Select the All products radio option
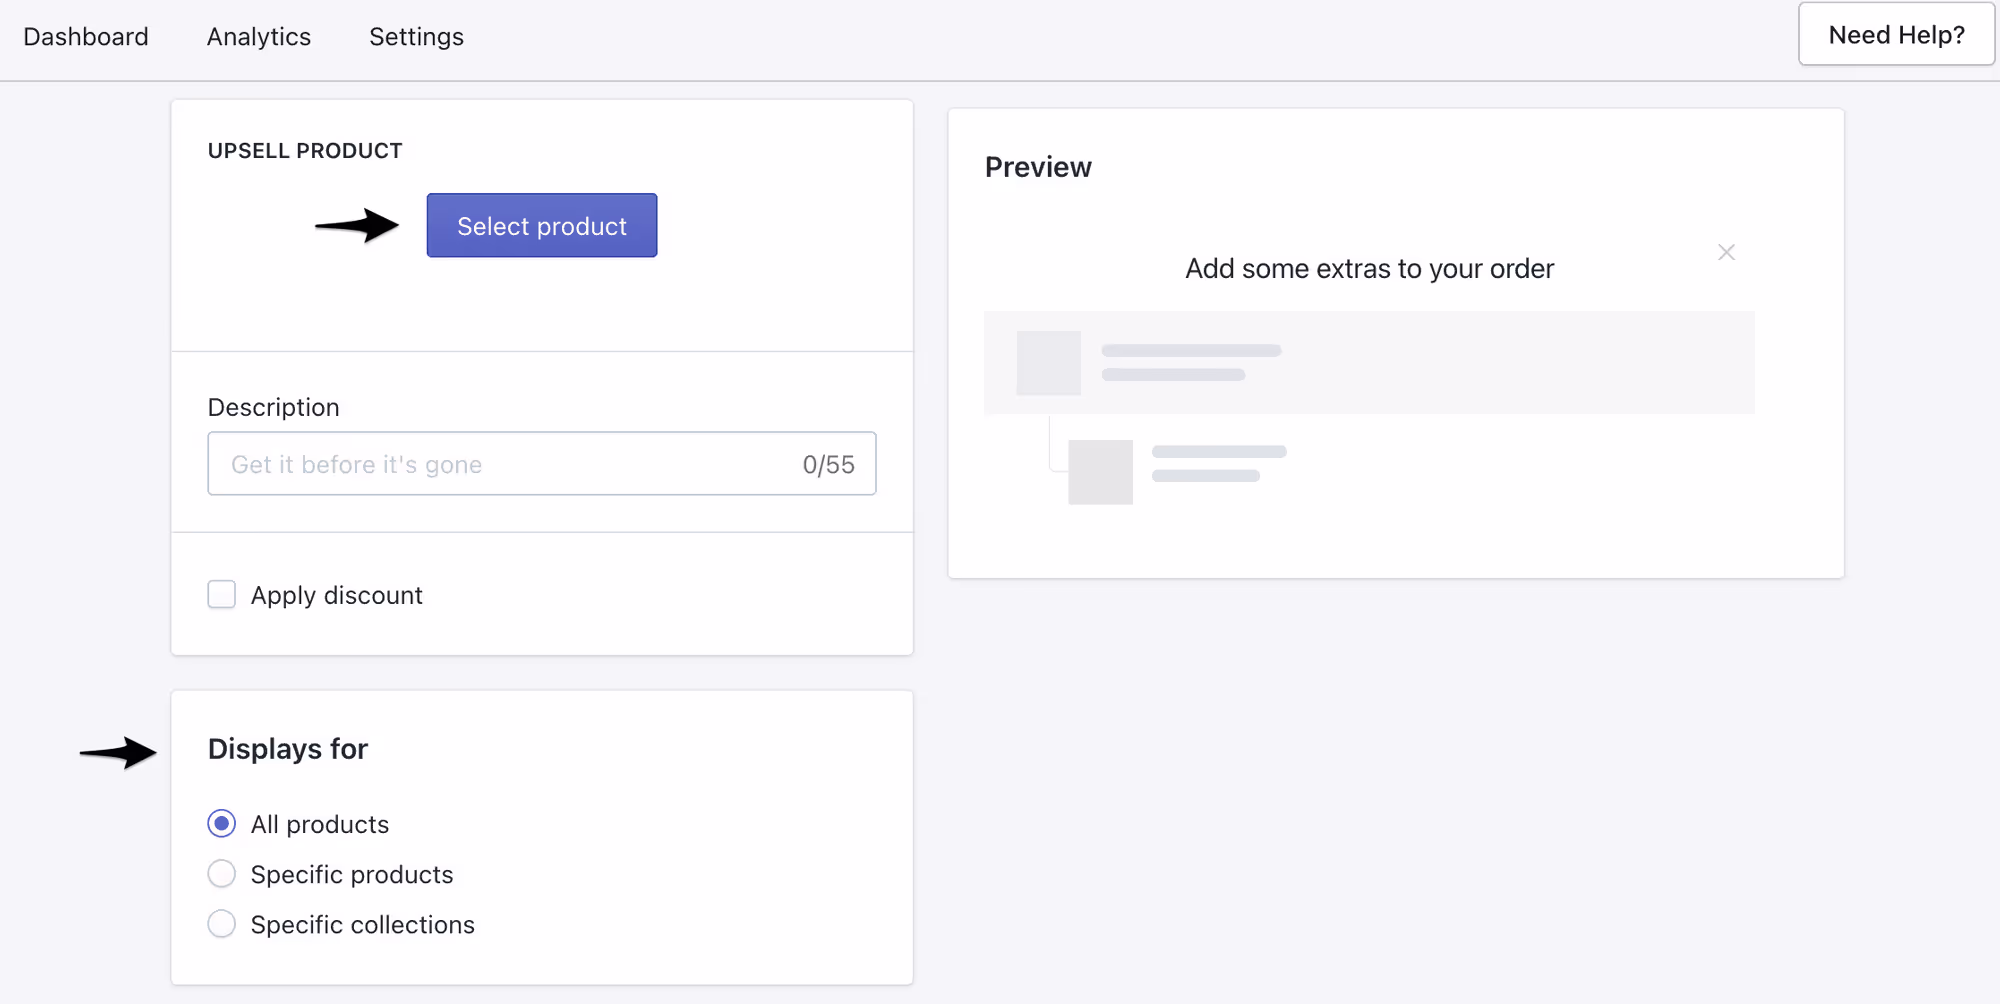 [x=222, y=823]
